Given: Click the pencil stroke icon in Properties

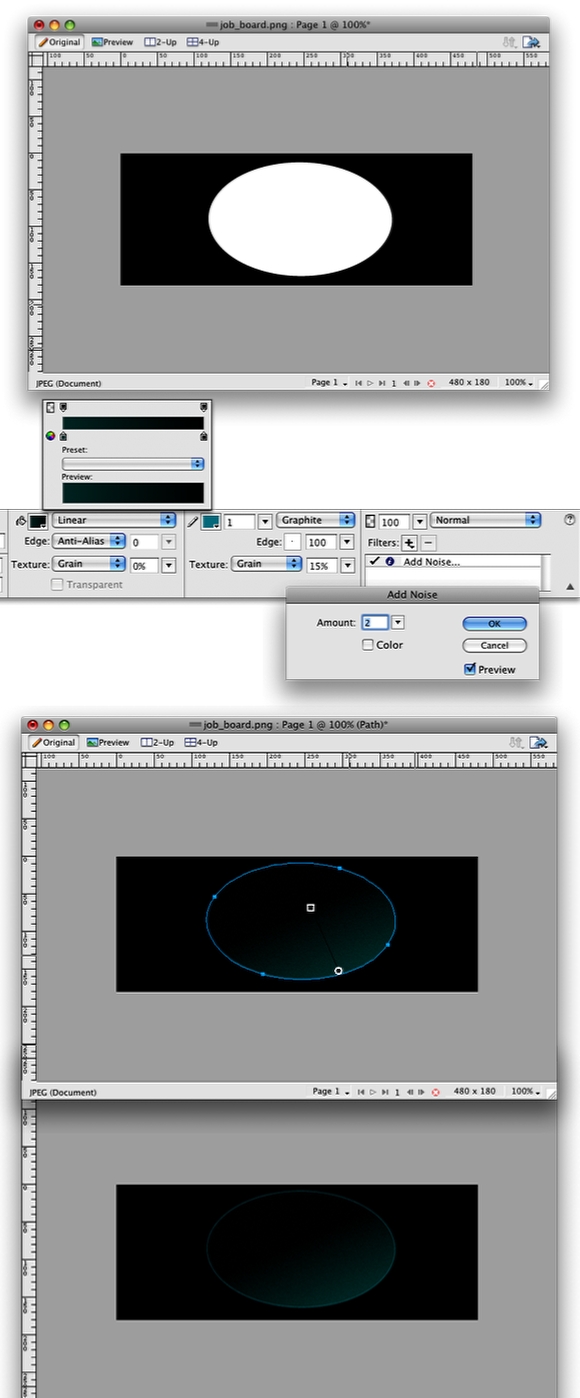Looking at the screenshot, I should pos(193,521).
